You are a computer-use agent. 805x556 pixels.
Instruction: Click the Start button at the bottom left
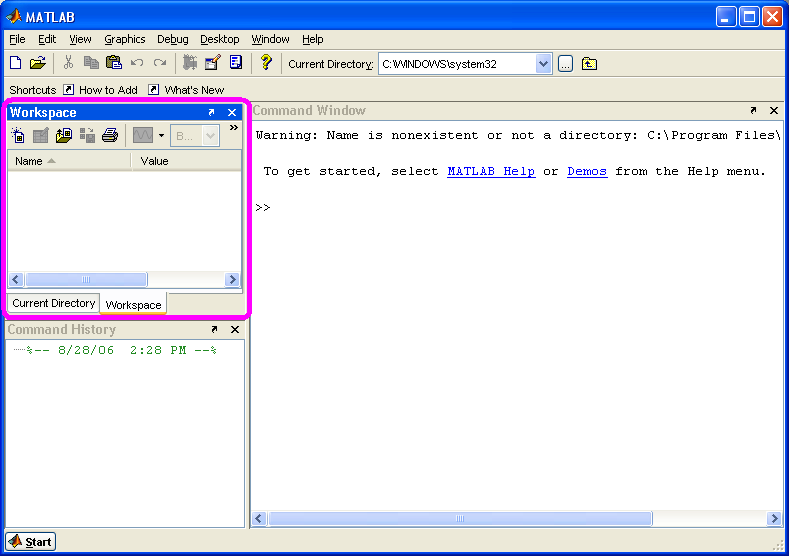click(31, 542)
